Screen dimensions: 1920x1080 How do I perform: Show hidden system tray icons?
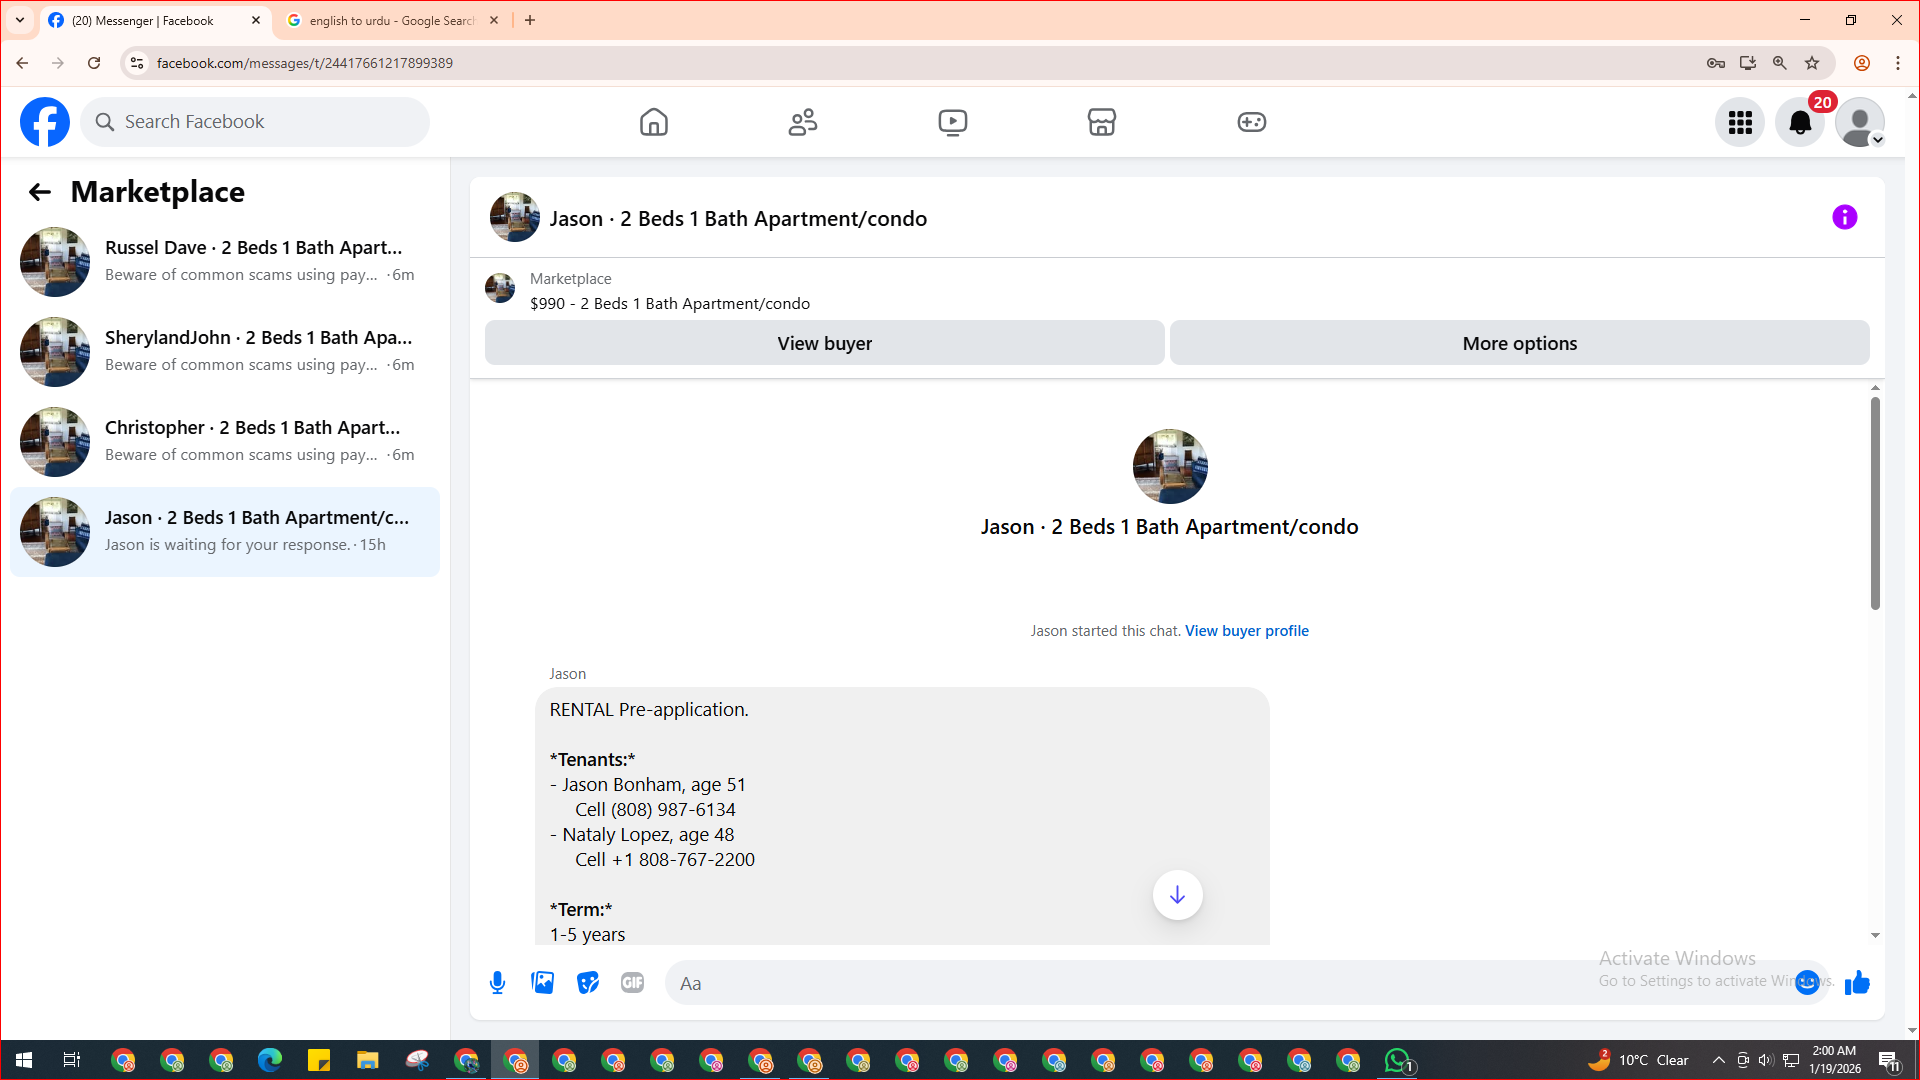(x=1719, y=1060)
